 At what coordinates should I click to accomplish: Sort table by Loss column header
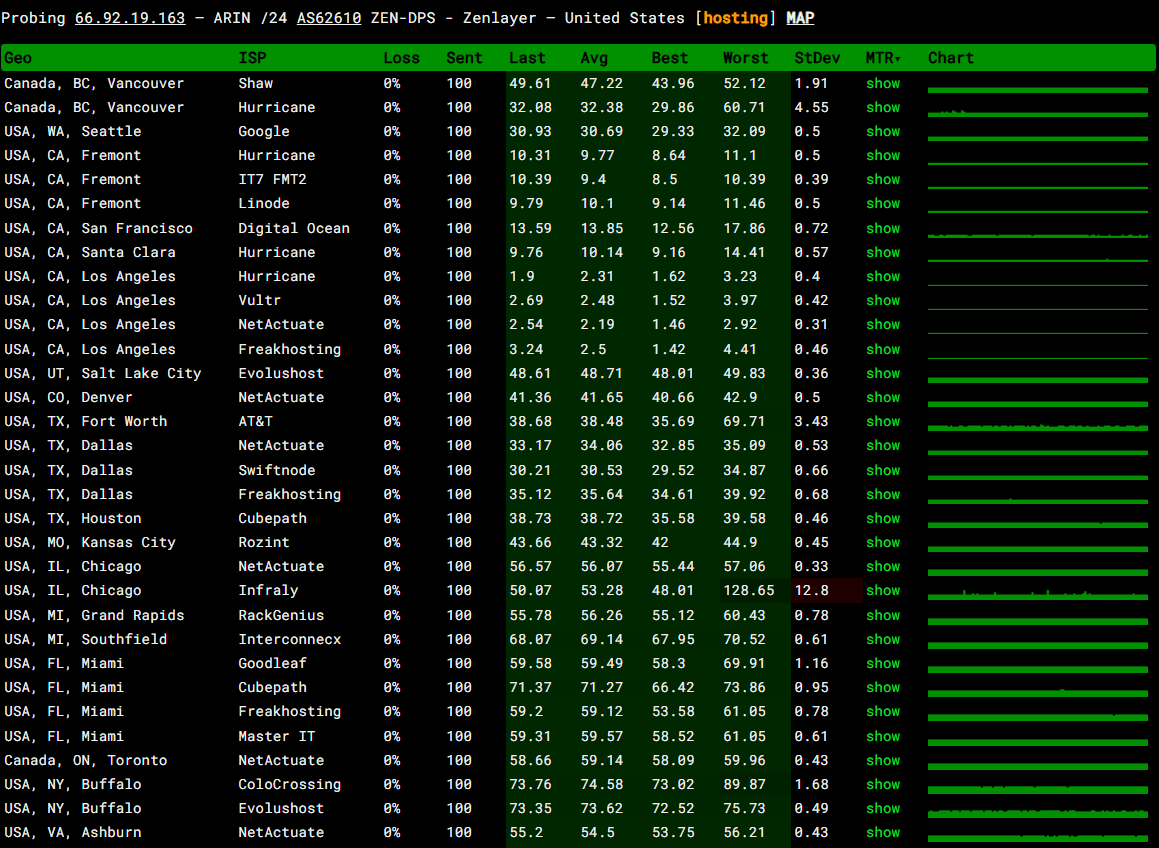401,58
